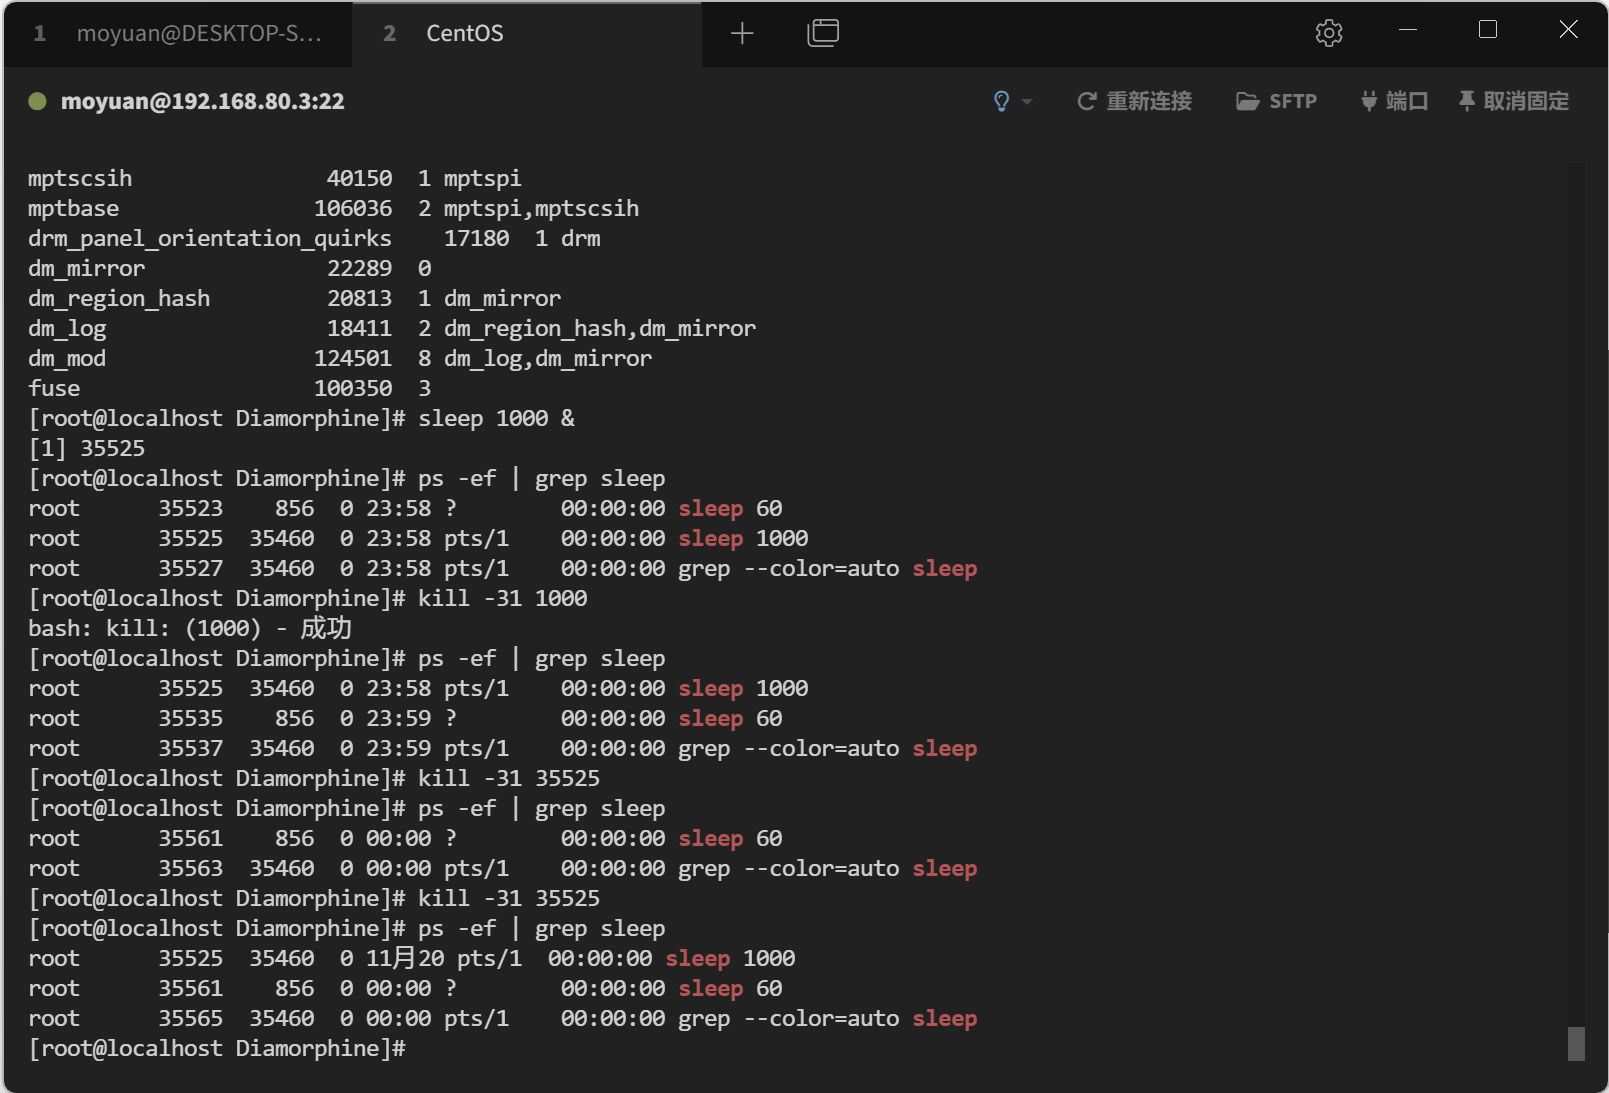Click the '[1] 35525' job output line

tap(87, 448)
